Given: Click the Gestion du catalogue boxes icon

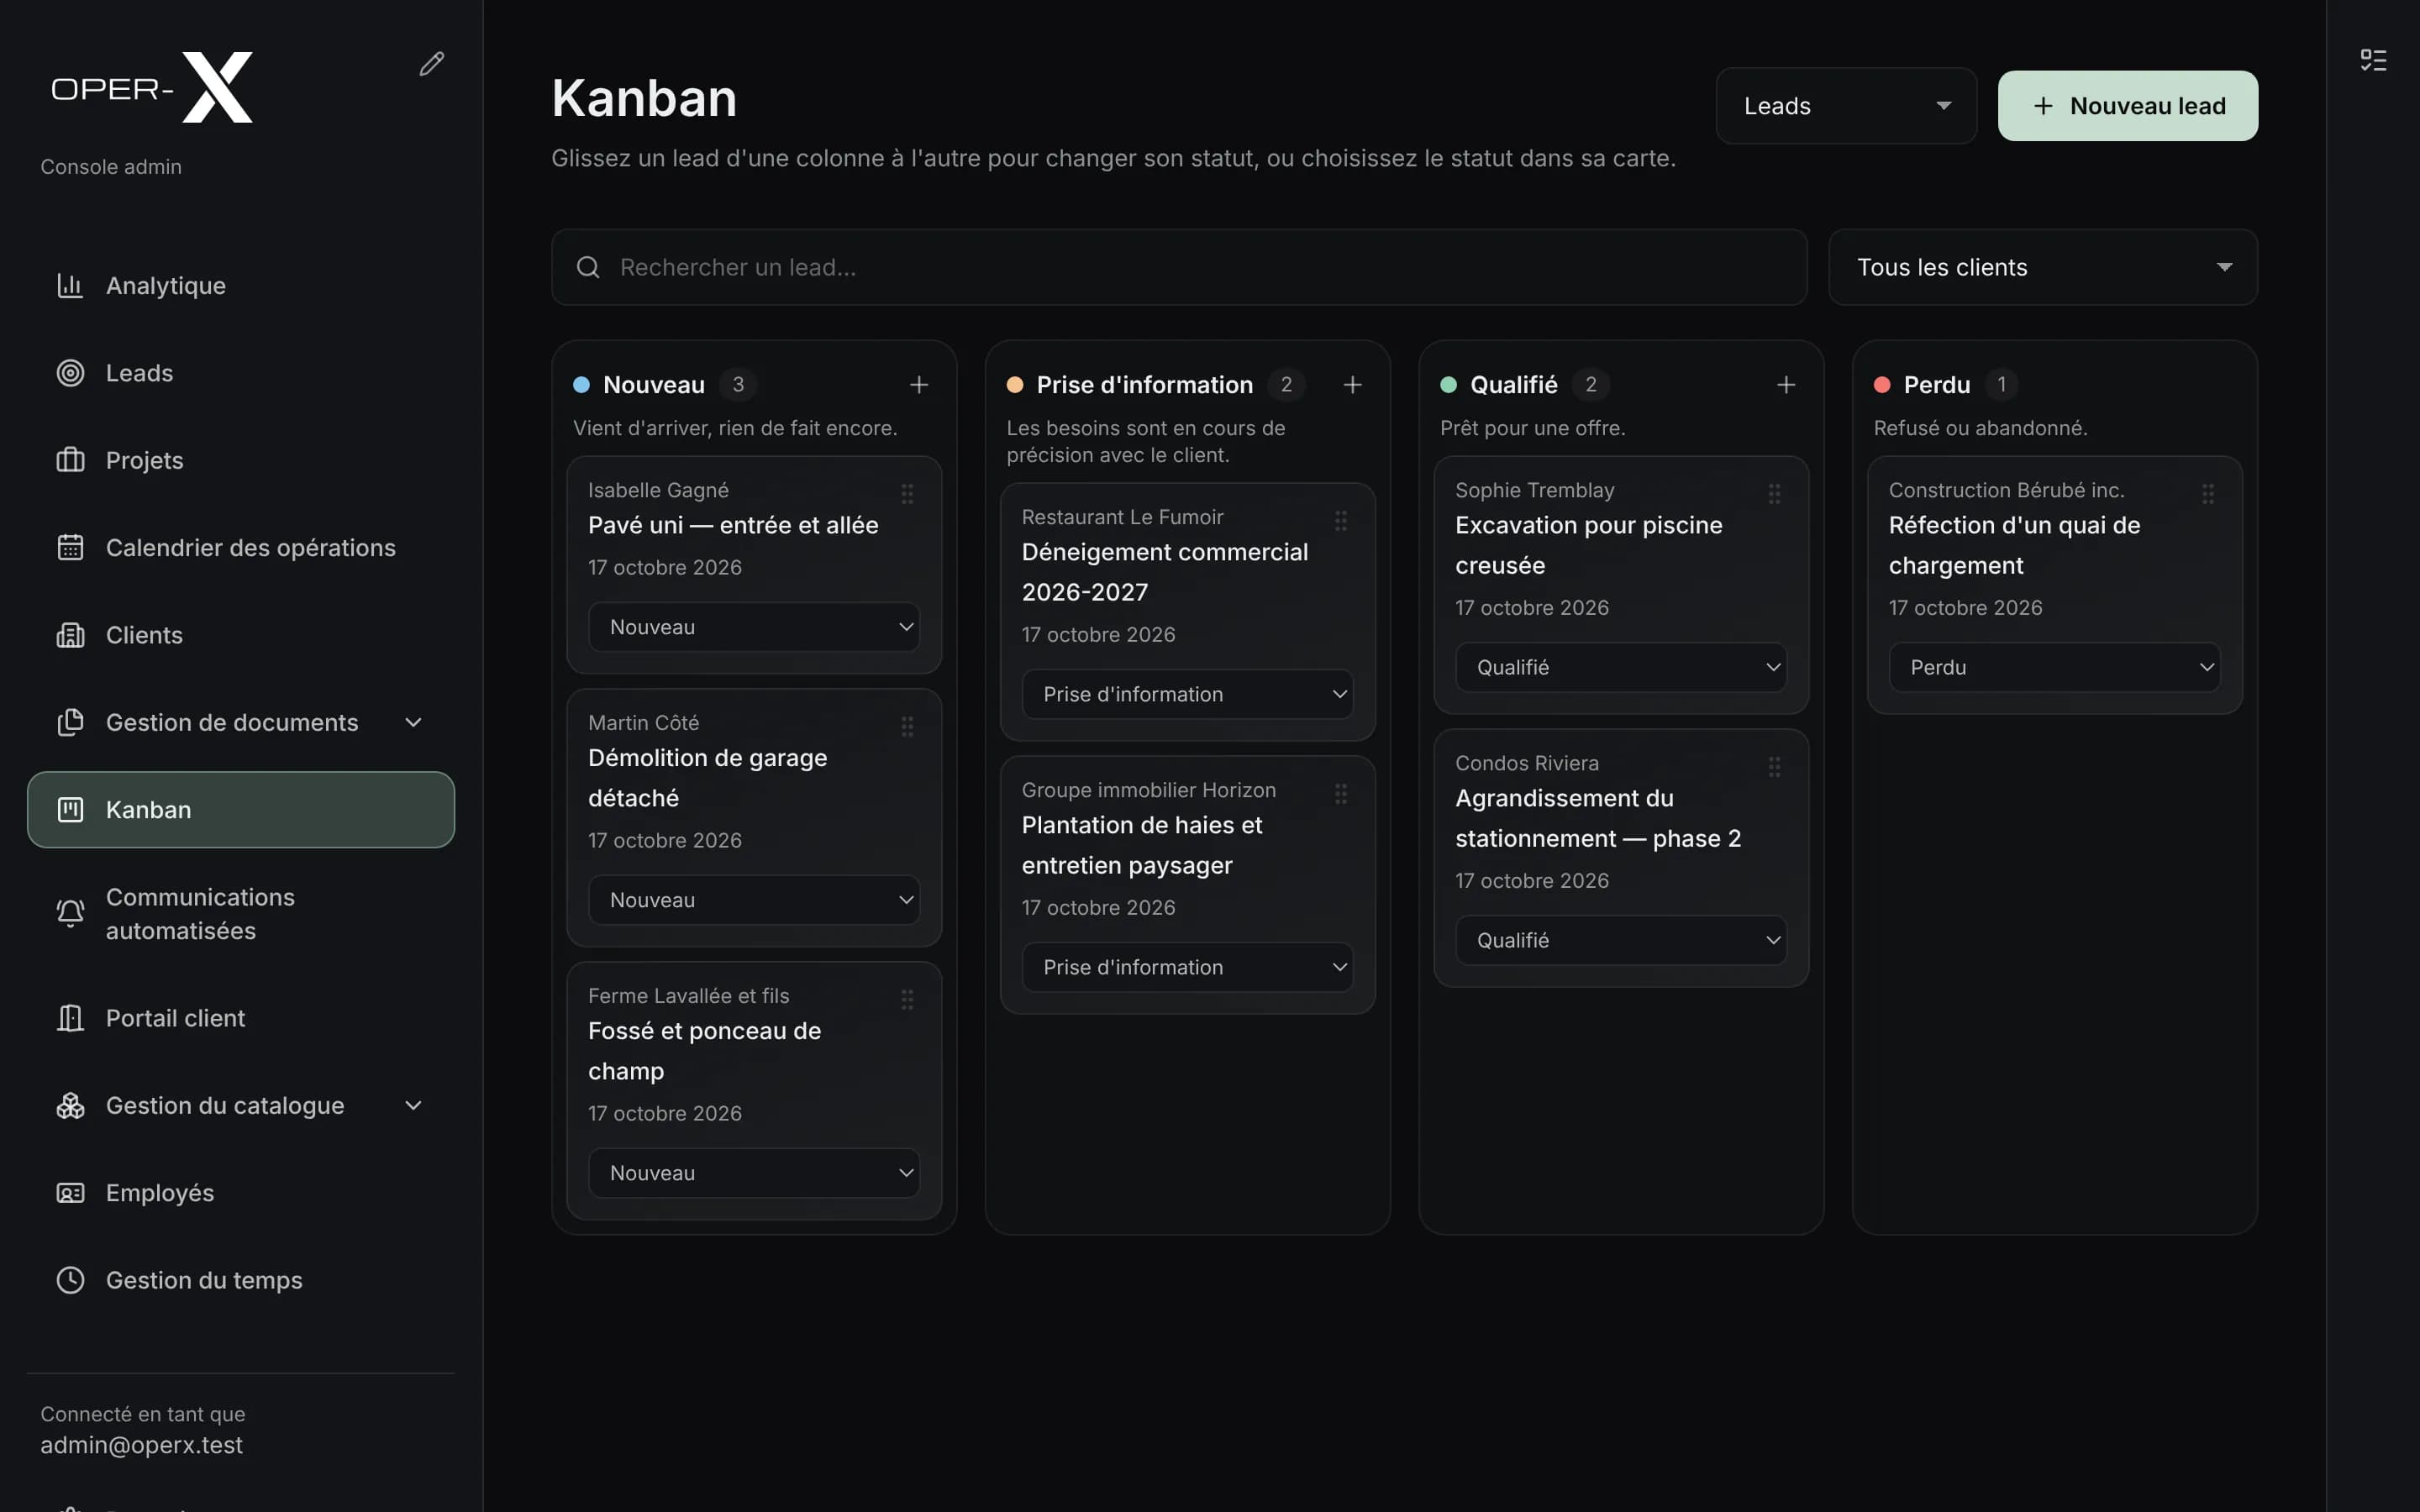Looking at the screenshot, I should (x=70, y=1105).
